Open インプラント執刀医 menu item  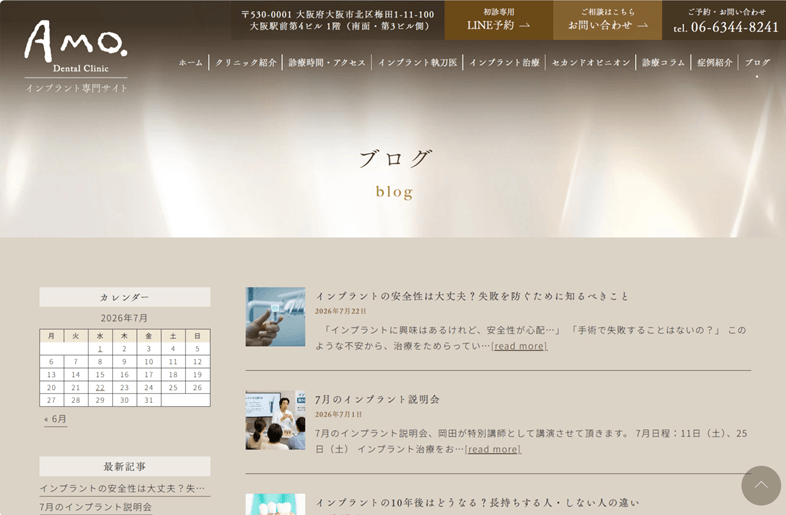point(418,63)
